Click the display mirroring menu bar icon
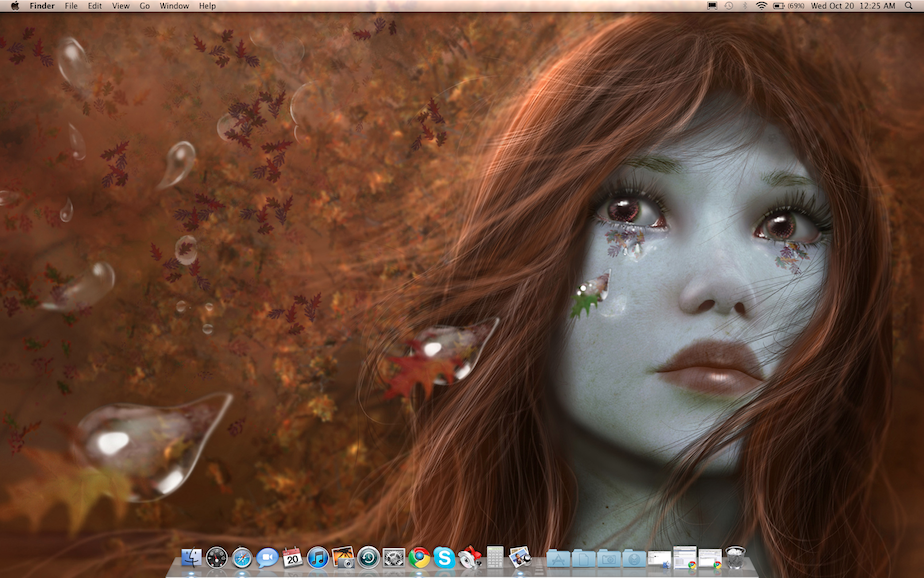Image resolution: width=924 pixels, height=578 pixels. pos(712,6)
